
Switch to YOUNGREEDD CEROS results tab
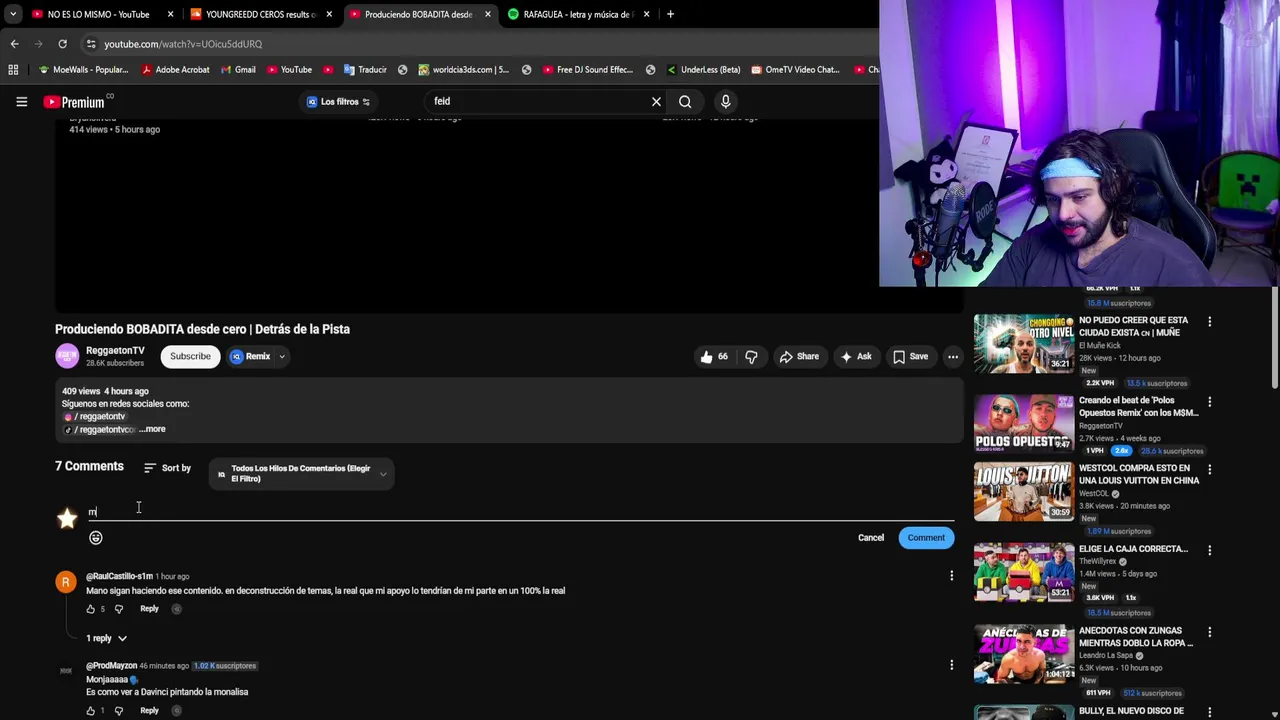pos(260,14)
